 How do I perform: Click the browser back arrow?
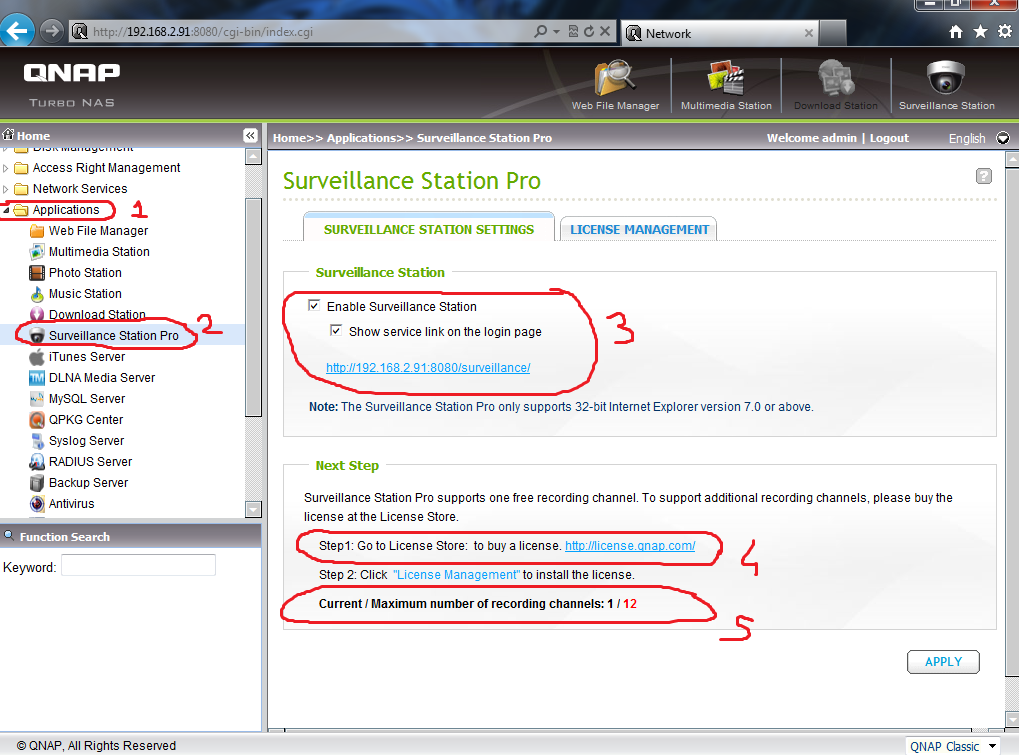(x=18, y=31)
